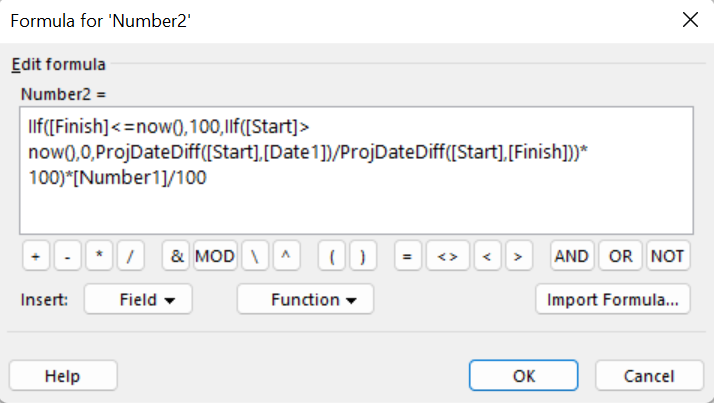
Task: Insert the plus operator
Action: [x=36, y=256]
